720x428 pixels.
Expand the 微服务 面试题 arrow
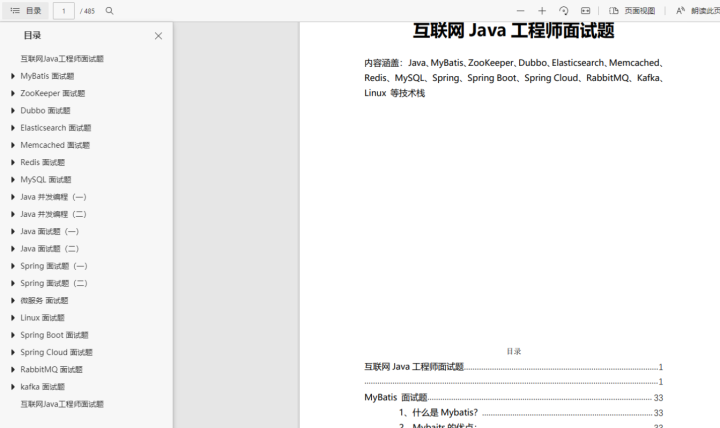coord(13,300)
